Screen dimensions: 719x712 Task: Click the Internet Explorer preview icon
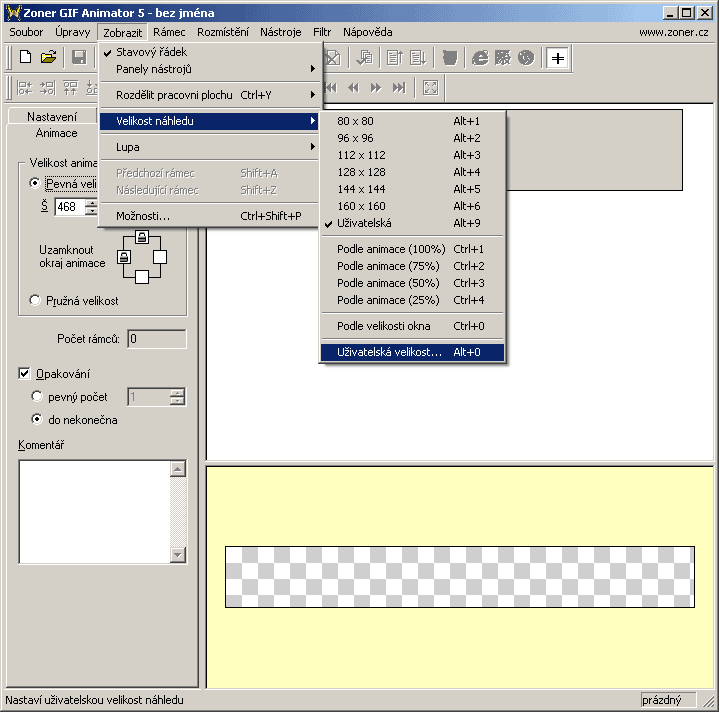[480, 58]
